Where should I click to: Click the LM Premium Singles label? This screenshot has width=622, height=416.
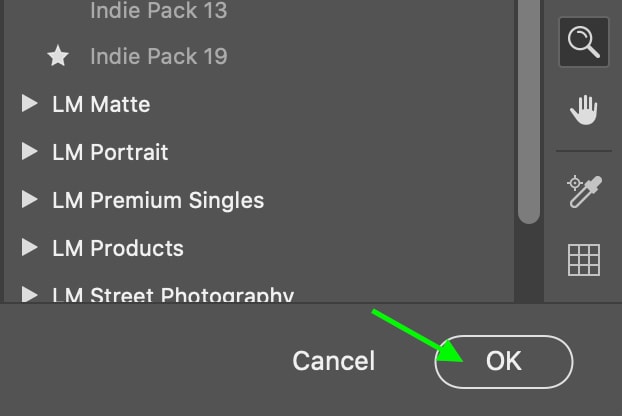tap(158, 200)
